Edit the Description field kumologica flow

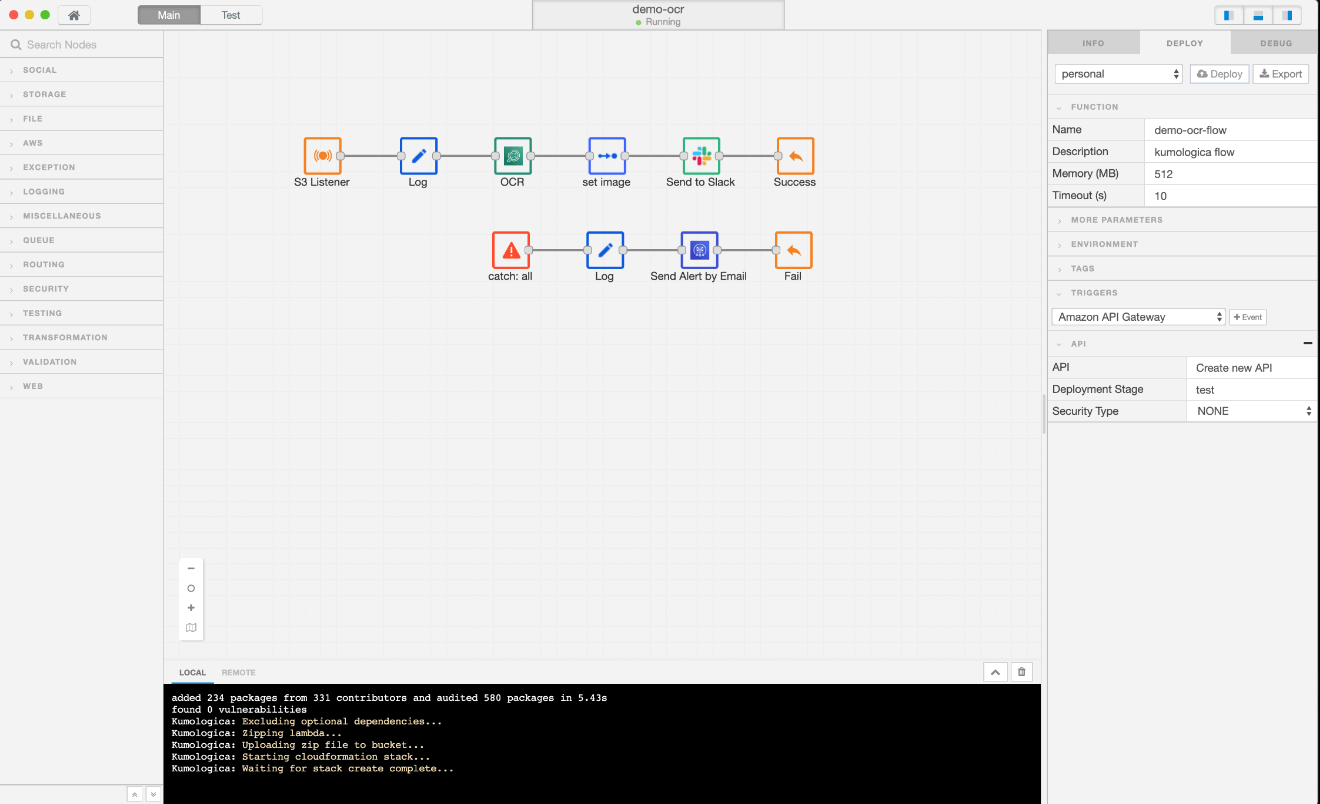1231,152
